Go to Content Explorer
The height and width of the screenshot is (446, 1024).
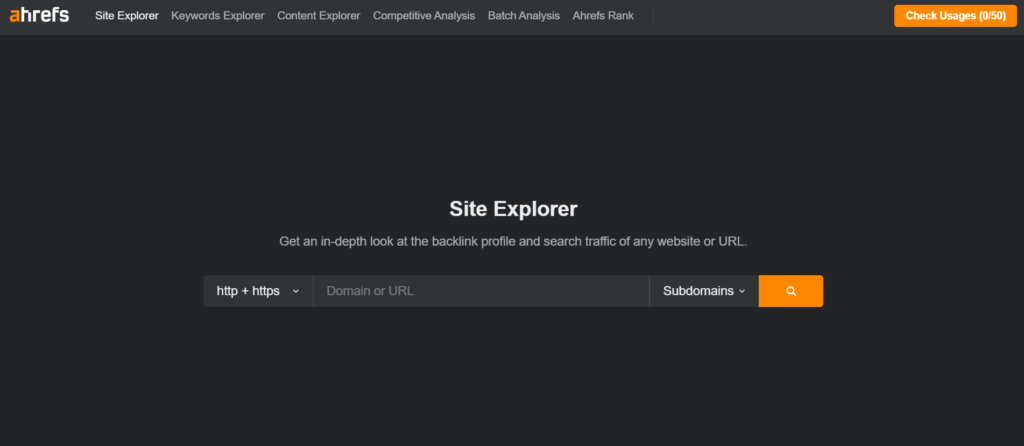pos(319,16)
